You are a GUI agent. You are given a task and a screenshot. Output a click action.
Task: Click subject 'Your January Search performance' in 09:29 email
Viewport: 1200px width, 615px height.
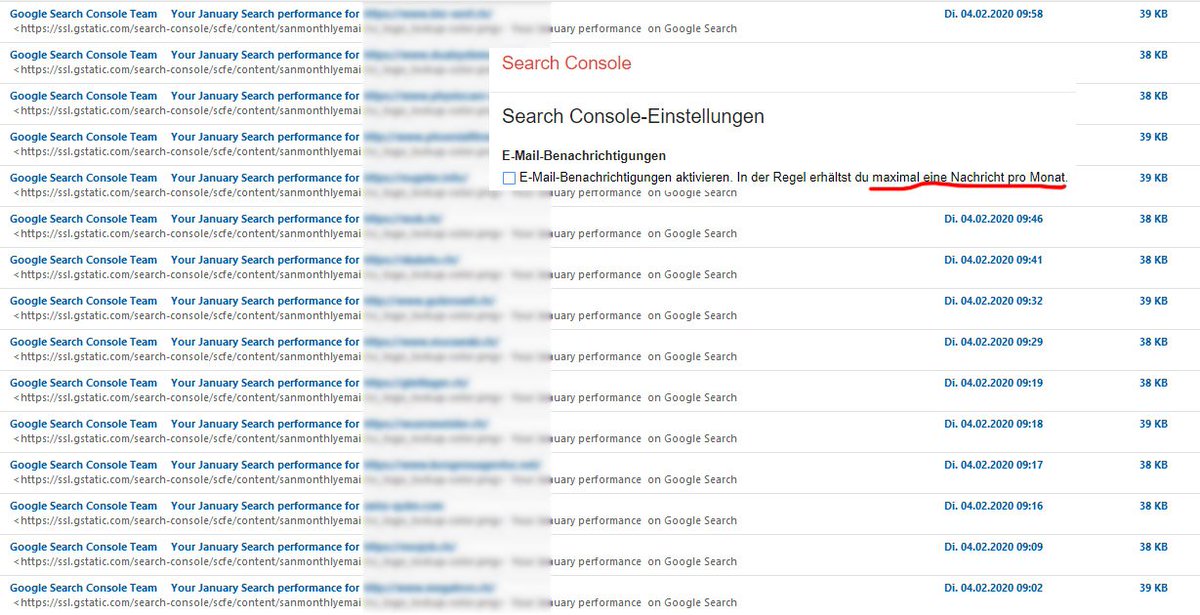click(256, 342)
